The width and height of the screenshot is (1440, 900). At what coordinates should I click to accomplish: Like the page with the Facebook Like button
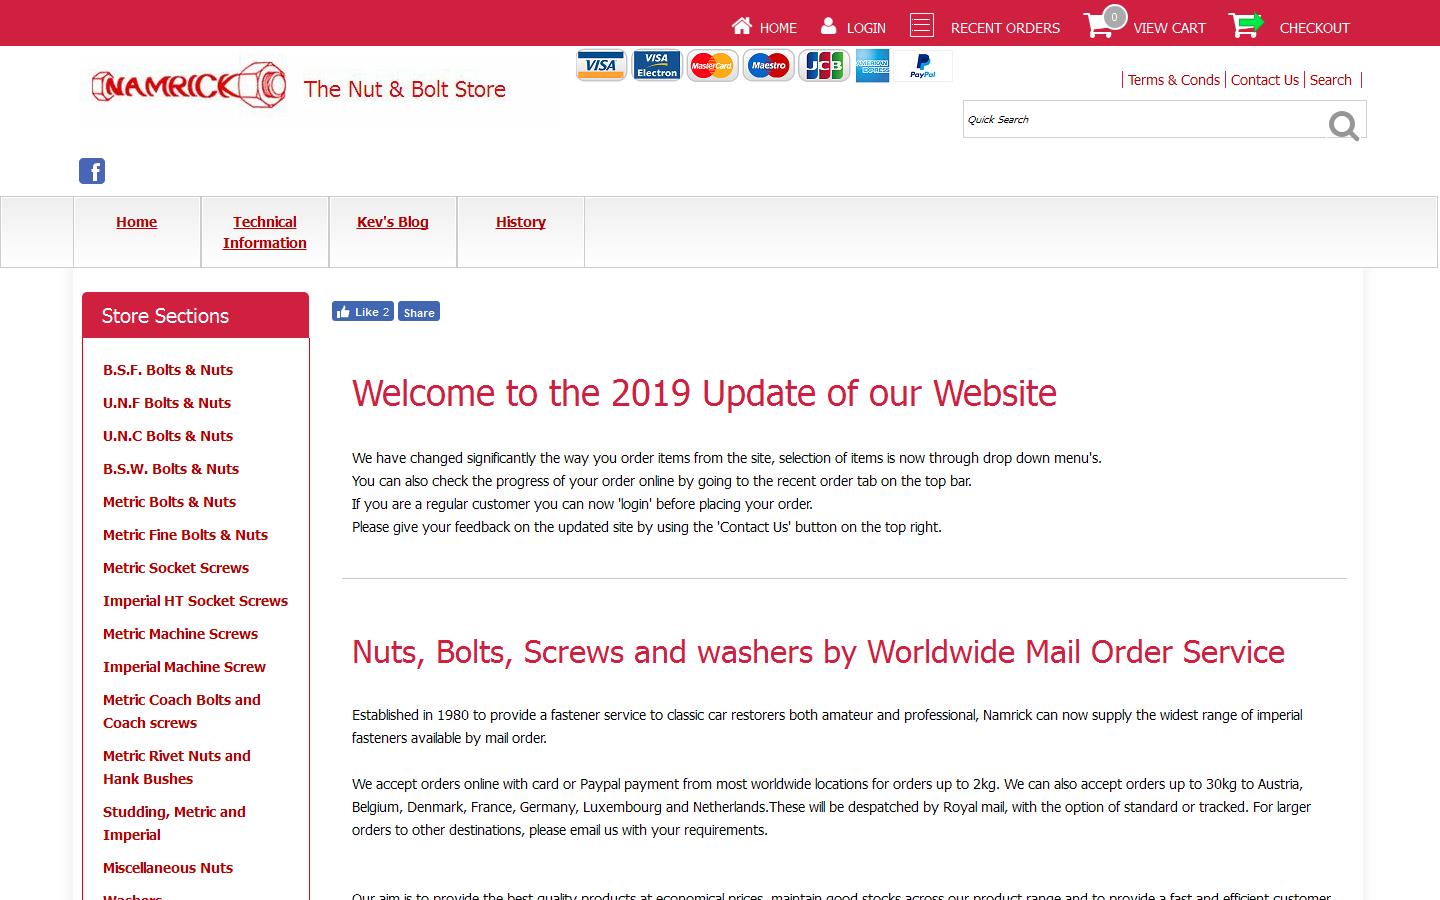pos(362,311)
